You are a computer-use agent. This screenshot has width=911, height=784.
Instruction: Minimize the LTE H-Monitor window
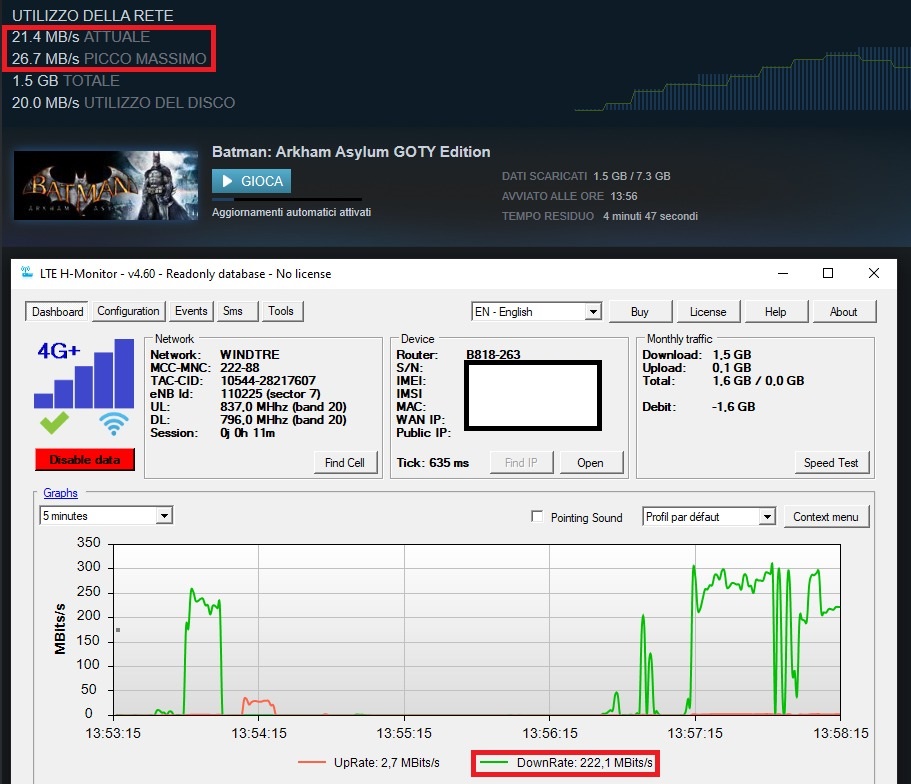point(783,273)
